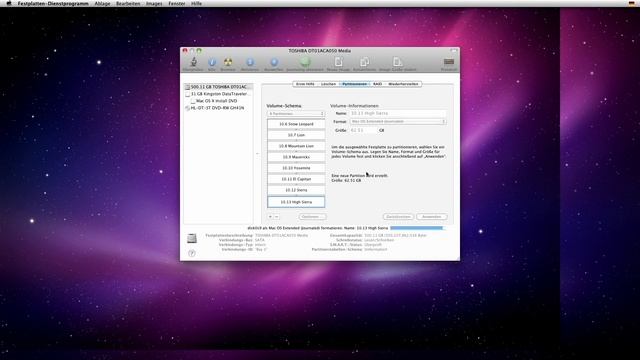The width and height of the screenshot is (640, 360).
Task: Open the Images menu
Action: (154, 3)
